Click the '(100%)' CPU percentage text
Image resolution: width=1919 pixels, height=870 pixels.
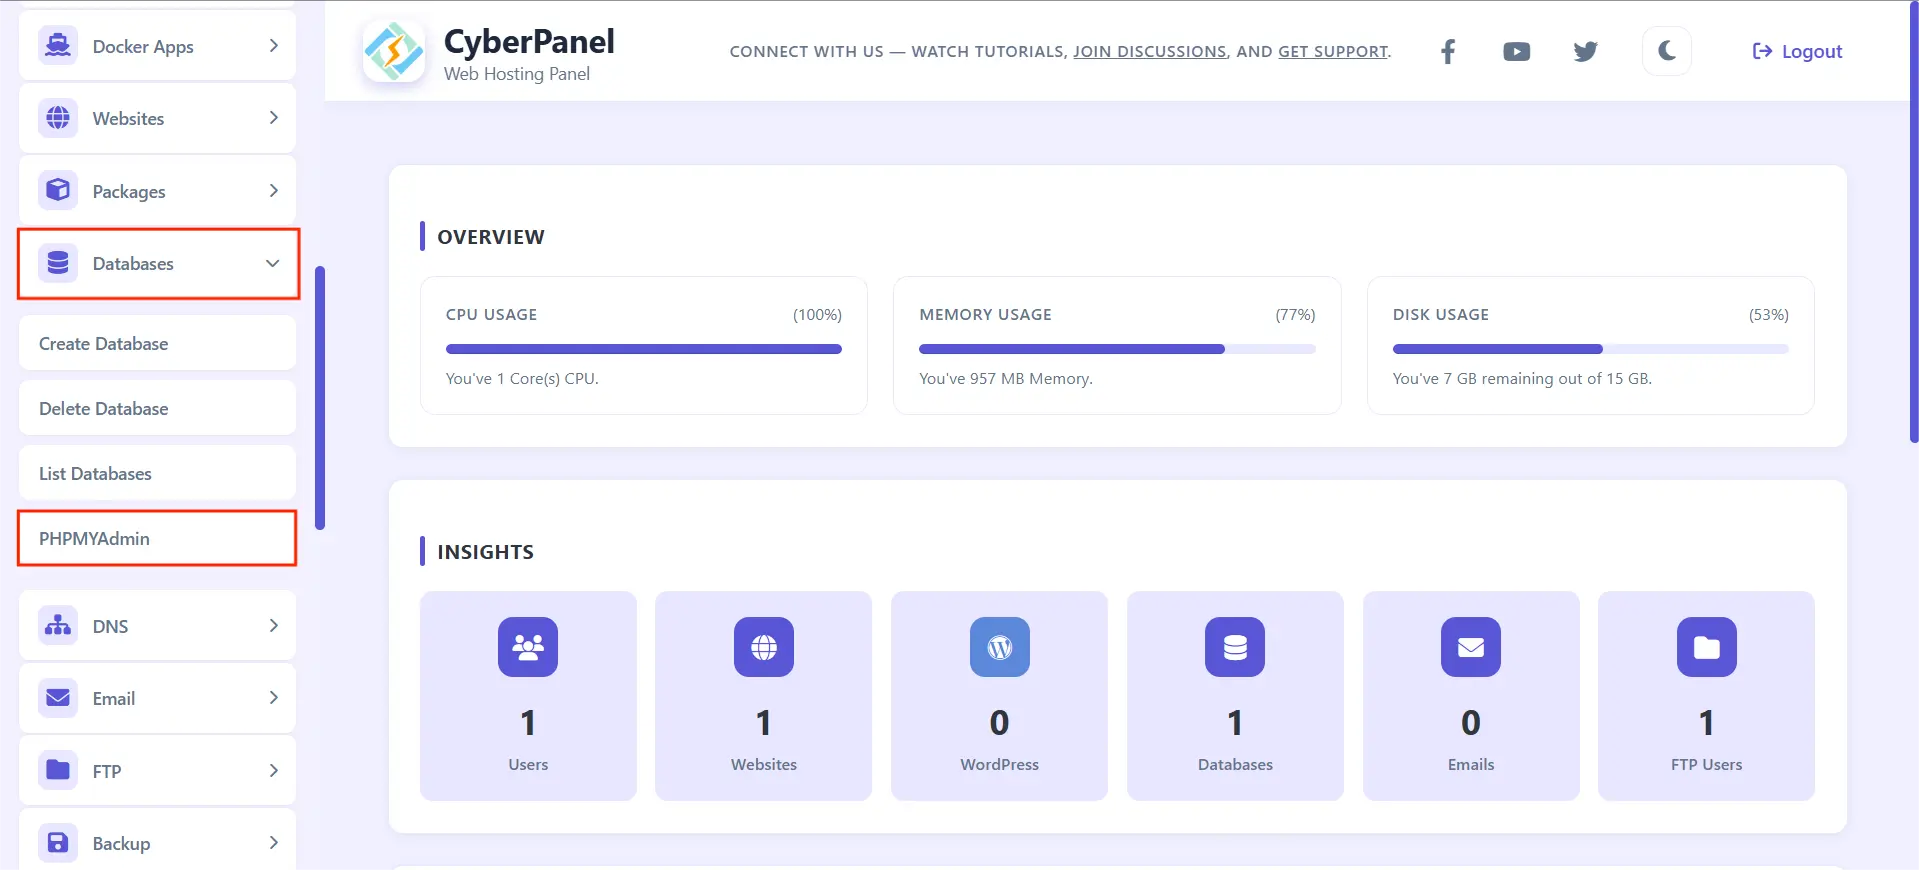(x=817, y=314)
